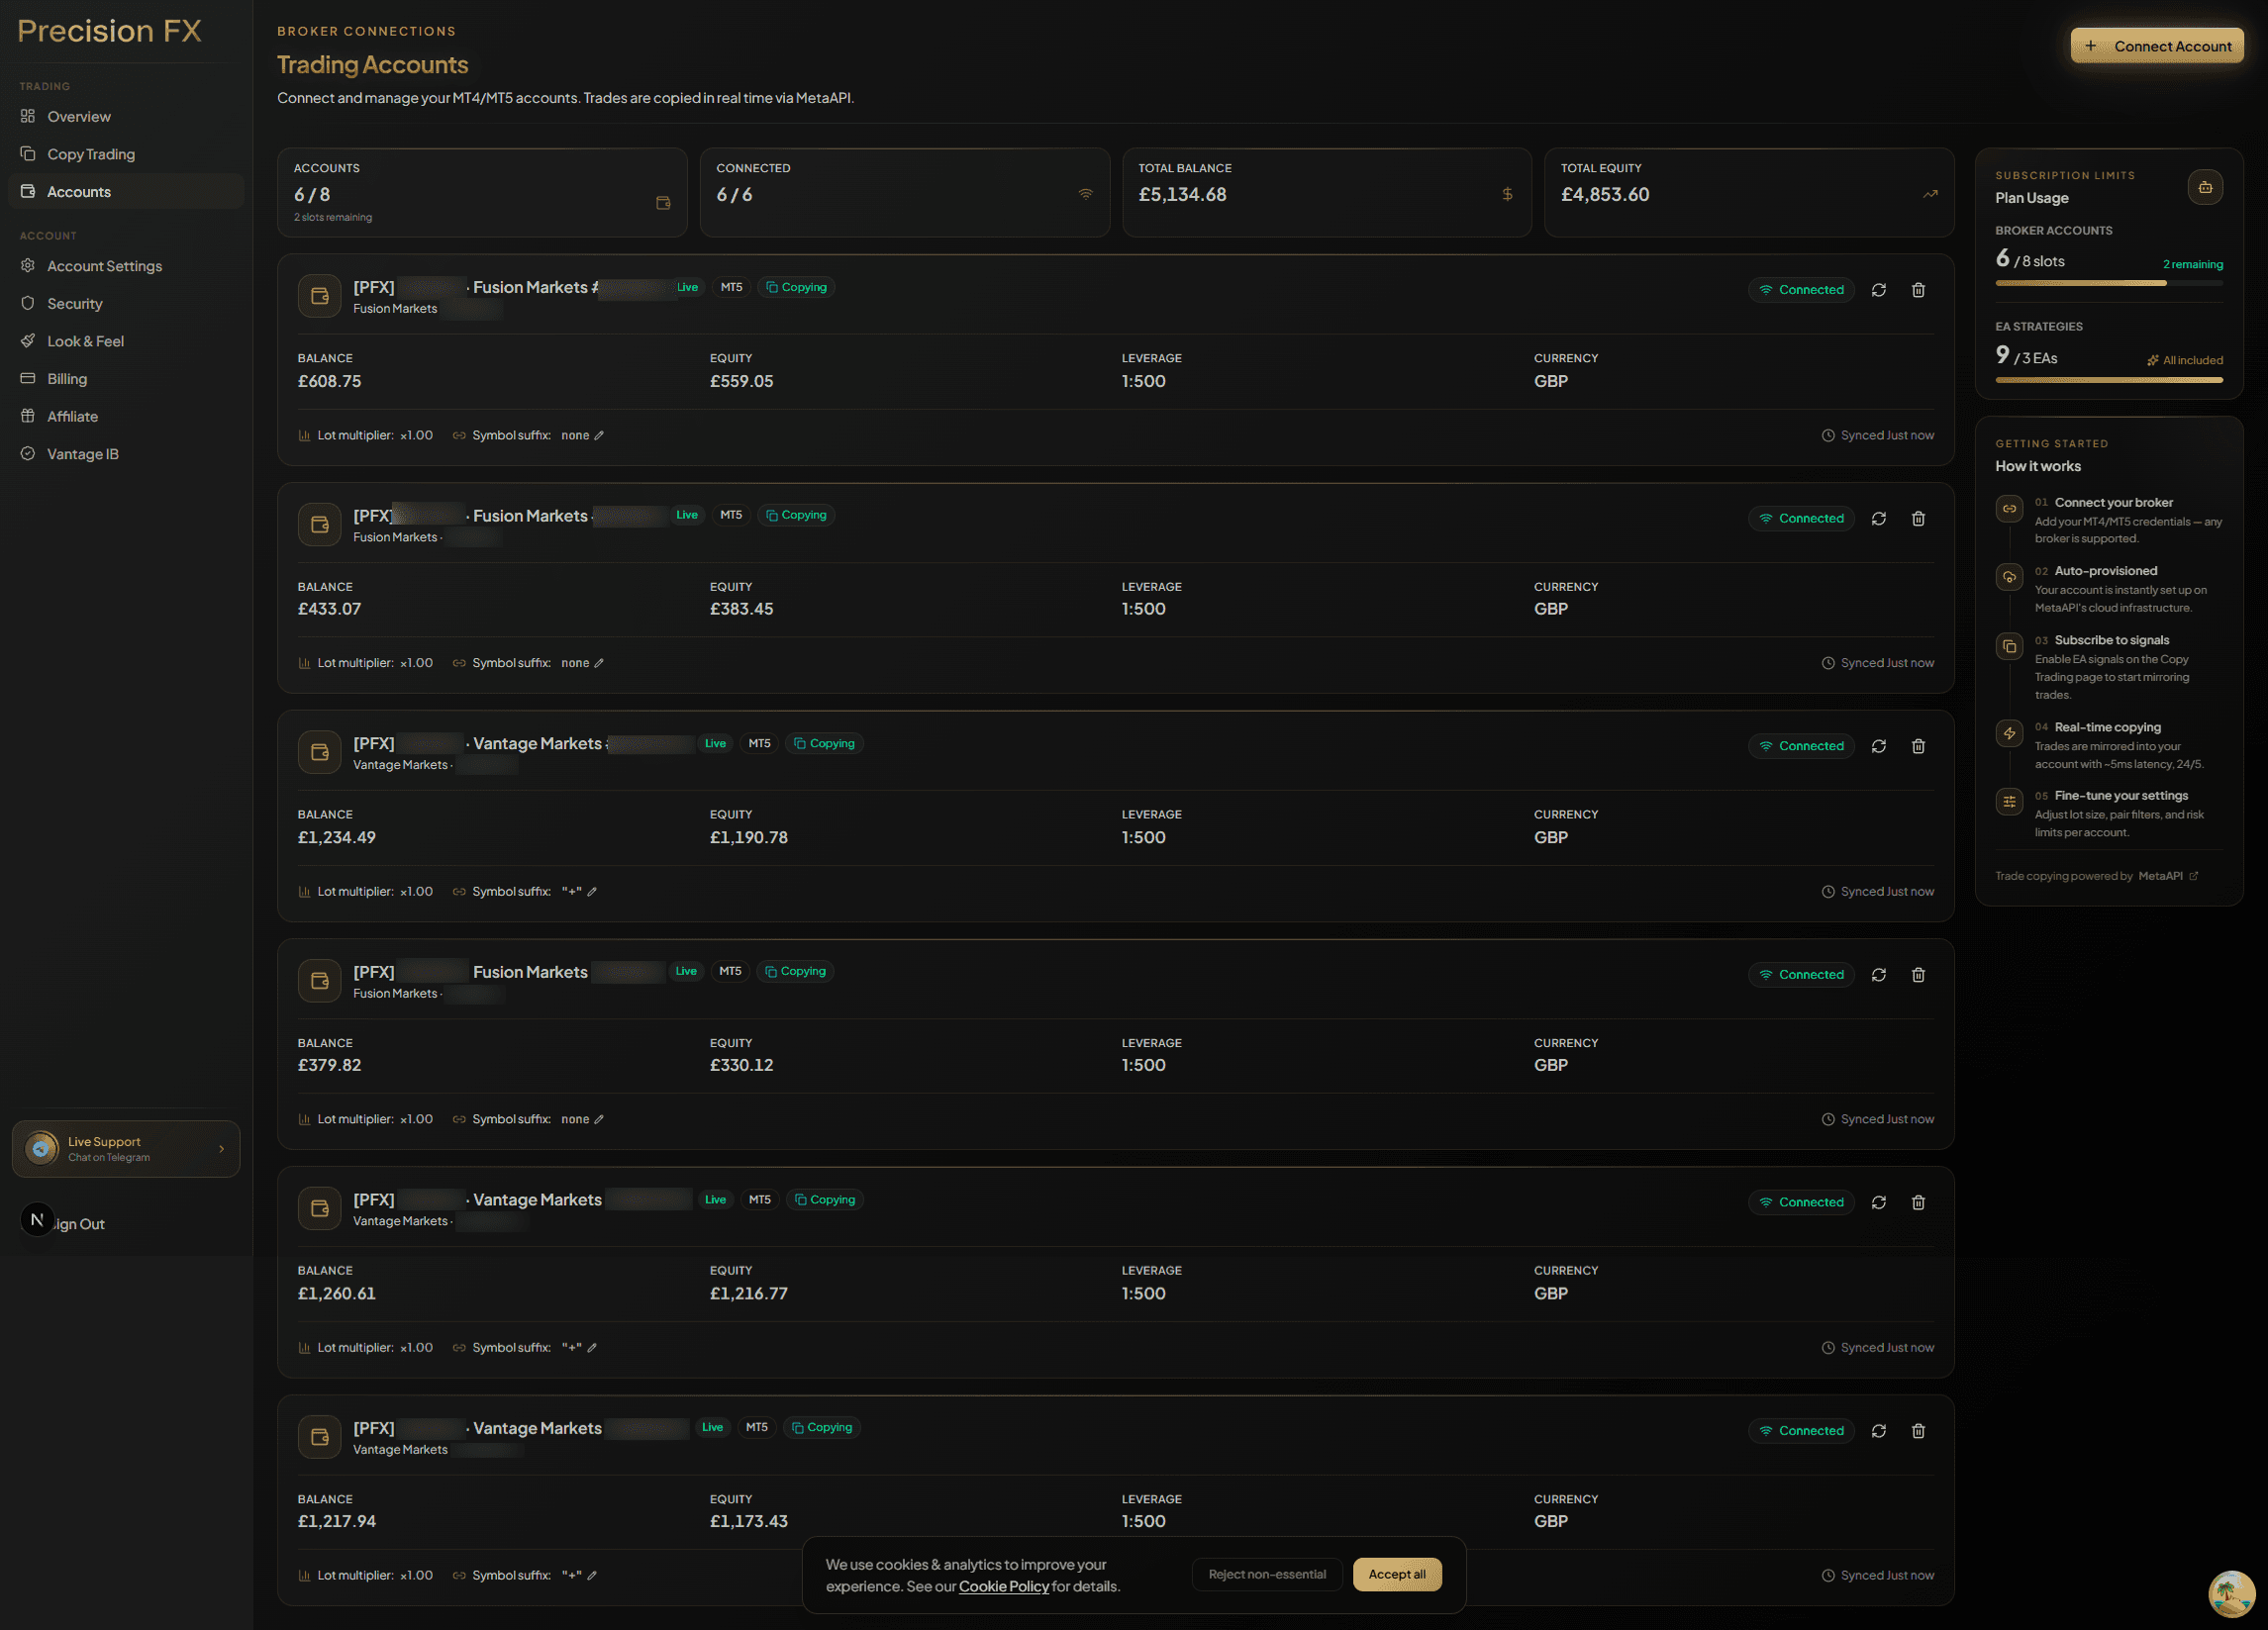Viewport: 2268px width, 1630px height.
Task: Edit symbol suffix for £1,234.49 account
Action: (592, 891)
